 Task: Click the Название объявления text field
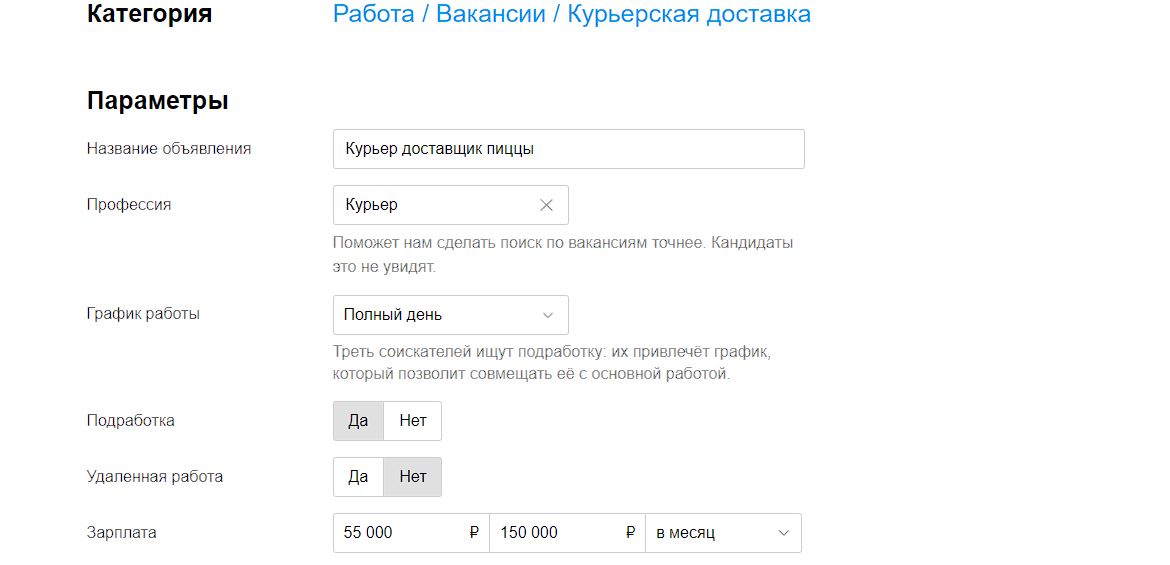pos(568,149)
